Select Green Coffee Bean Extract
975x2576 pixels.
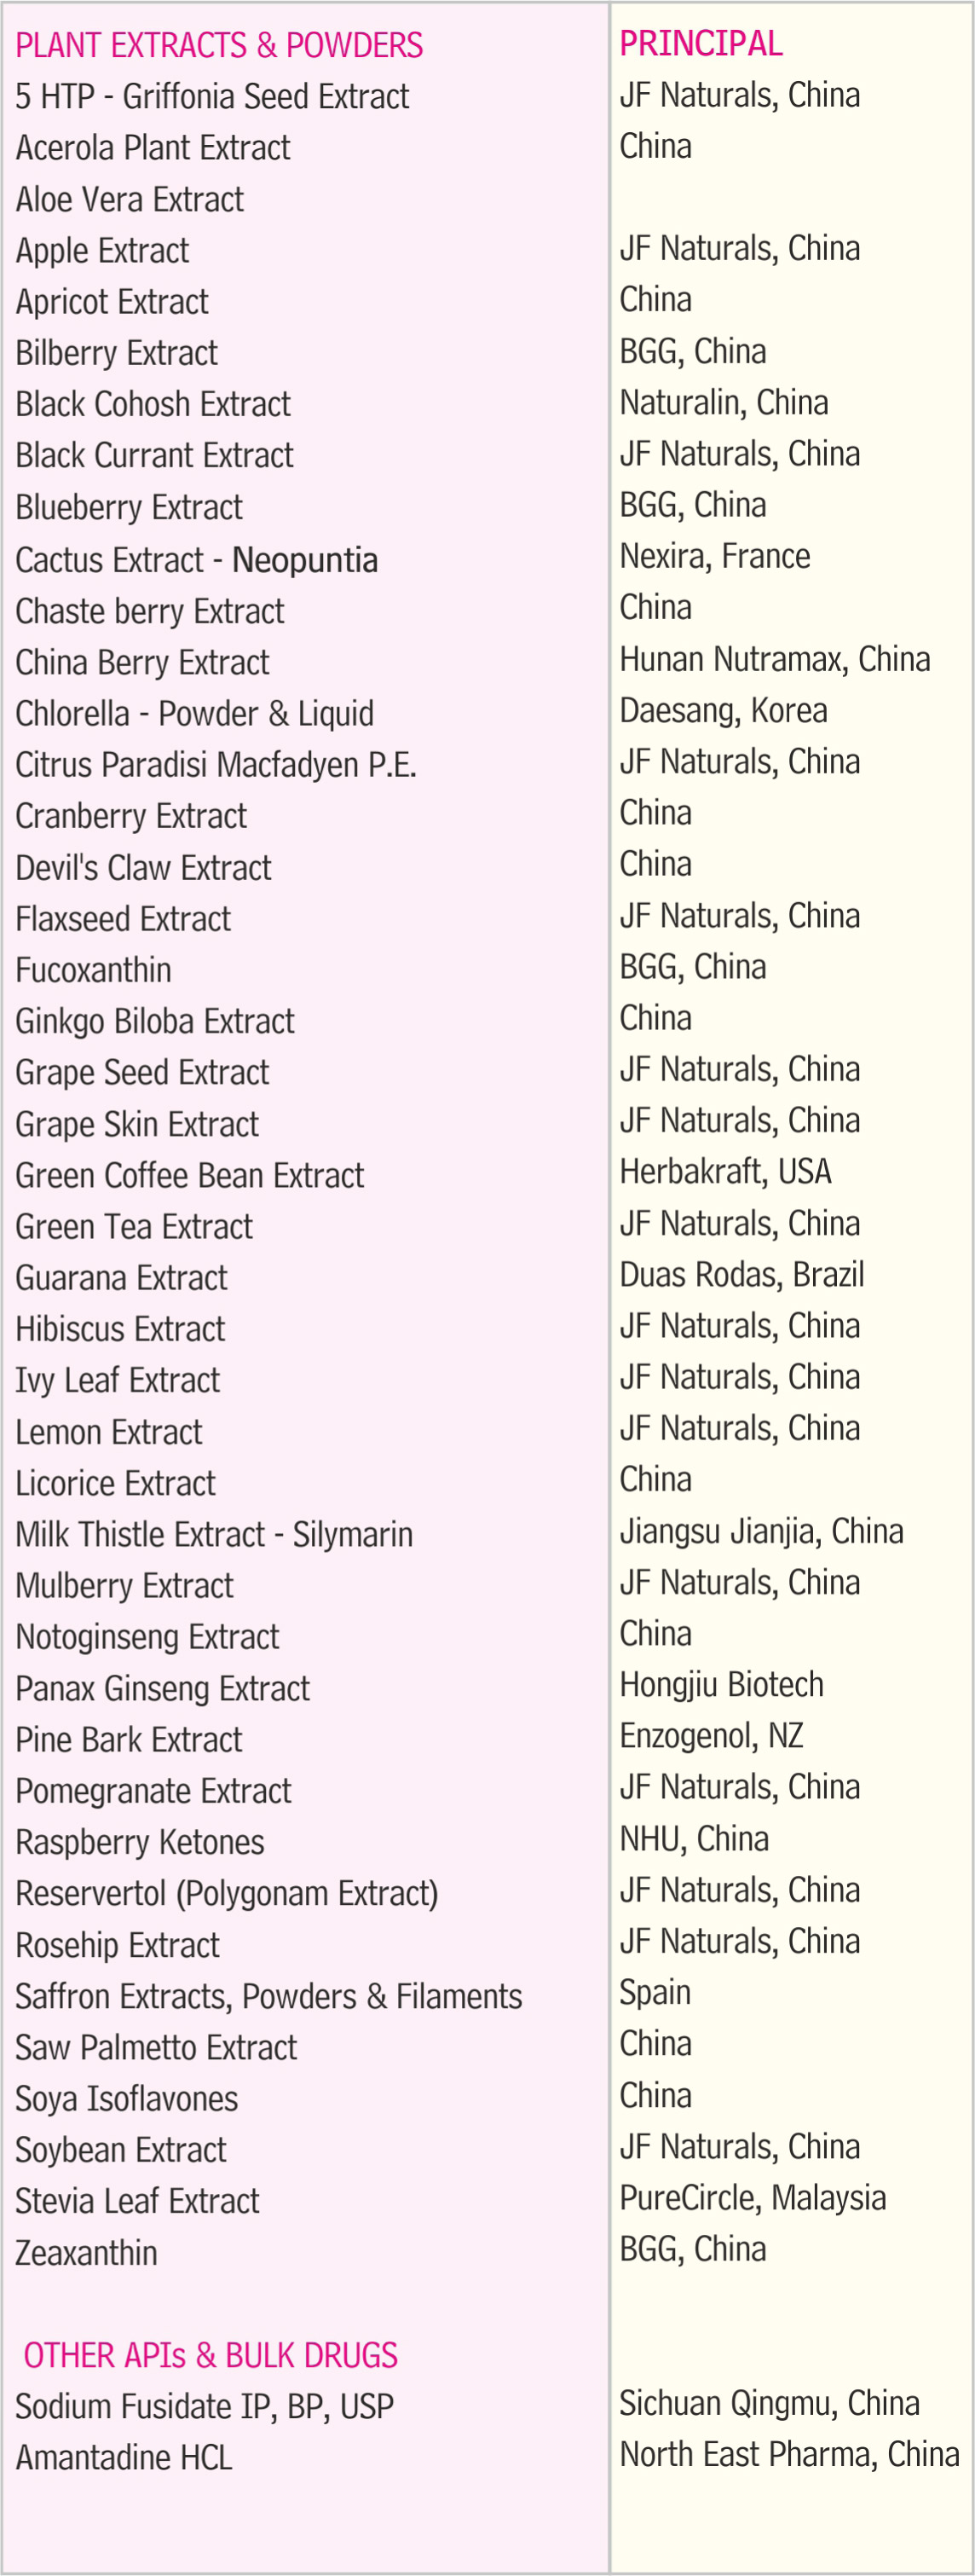click(189, 1176)
